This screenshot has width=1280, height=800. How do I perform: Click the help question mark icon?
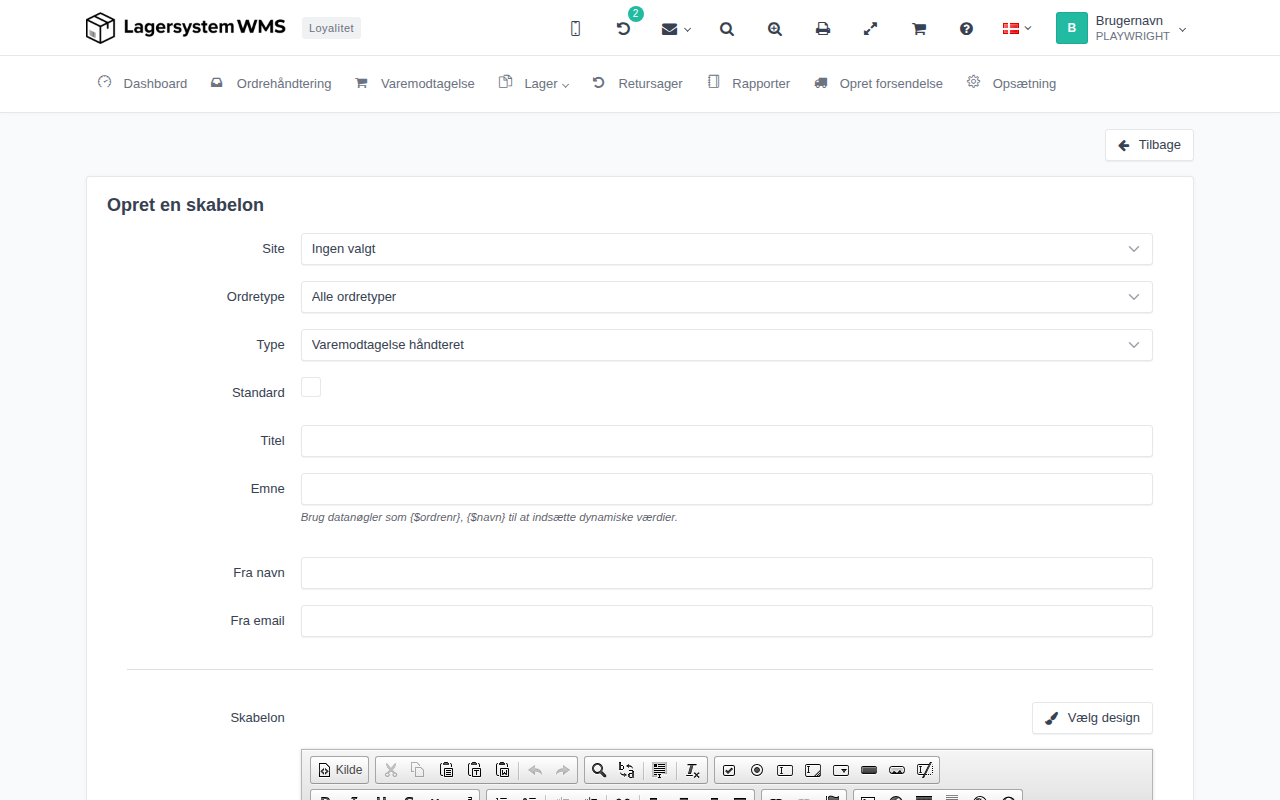[966, 29]
